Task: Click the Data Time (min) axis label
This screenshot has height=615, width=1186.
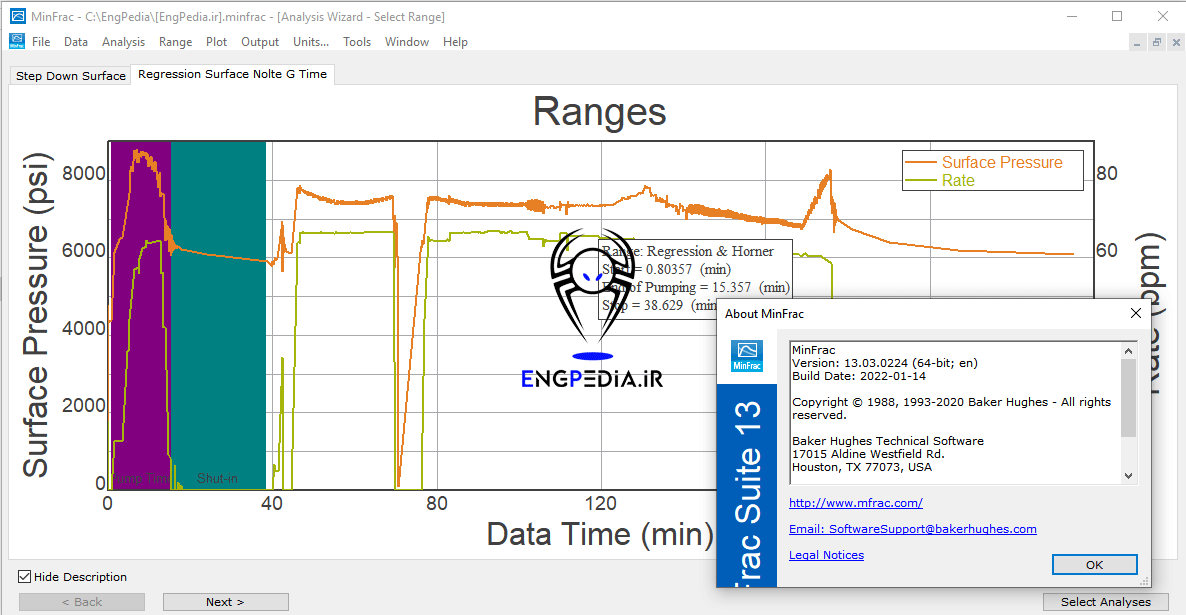Action: coord(600,535)
